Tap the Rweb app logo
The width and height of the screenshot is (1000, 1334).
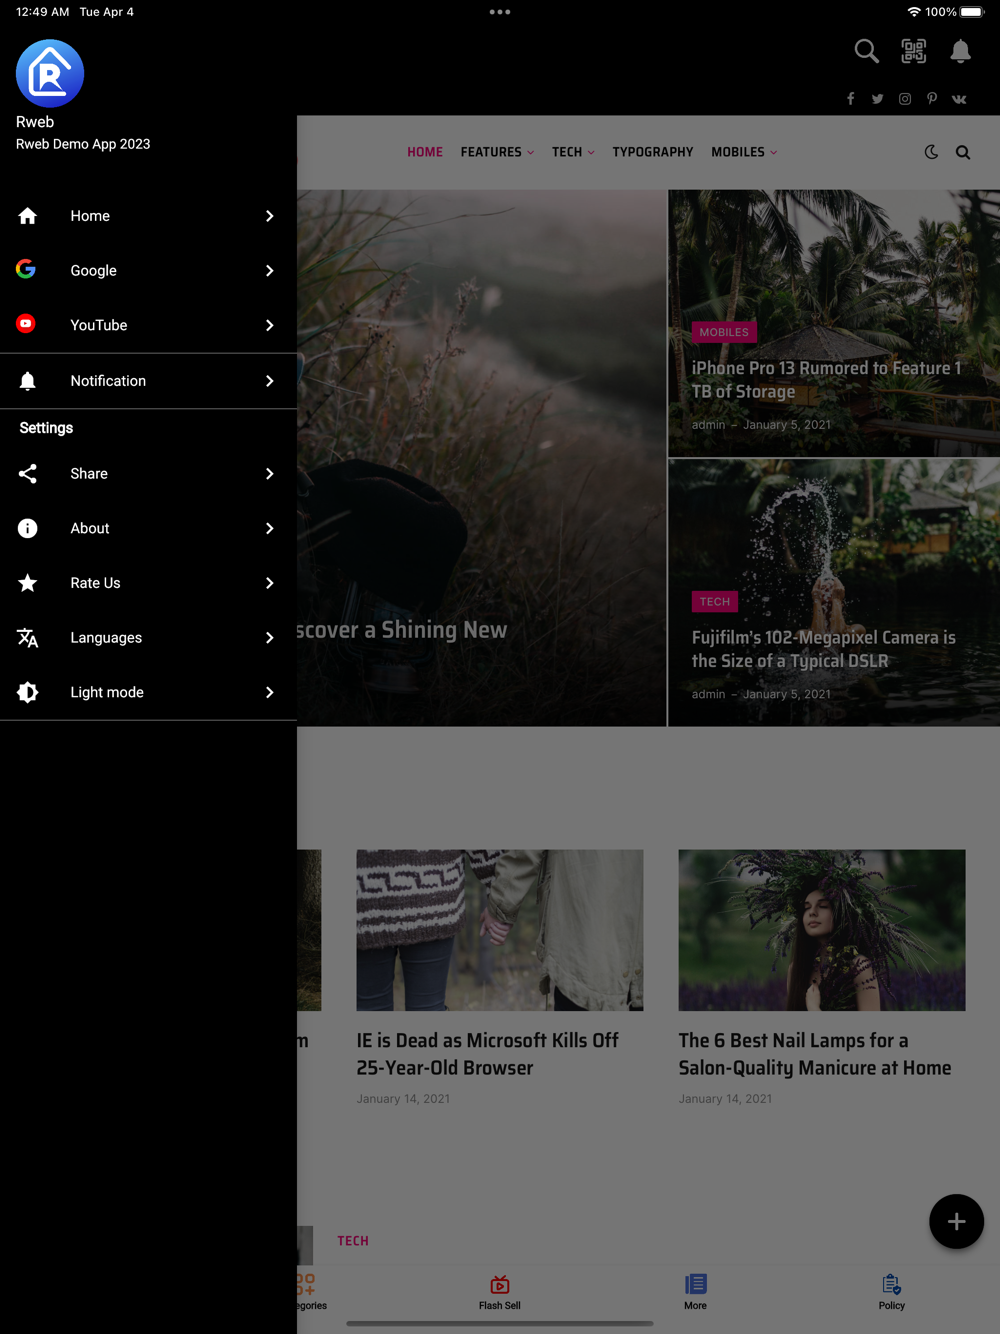tap(50, 74)
